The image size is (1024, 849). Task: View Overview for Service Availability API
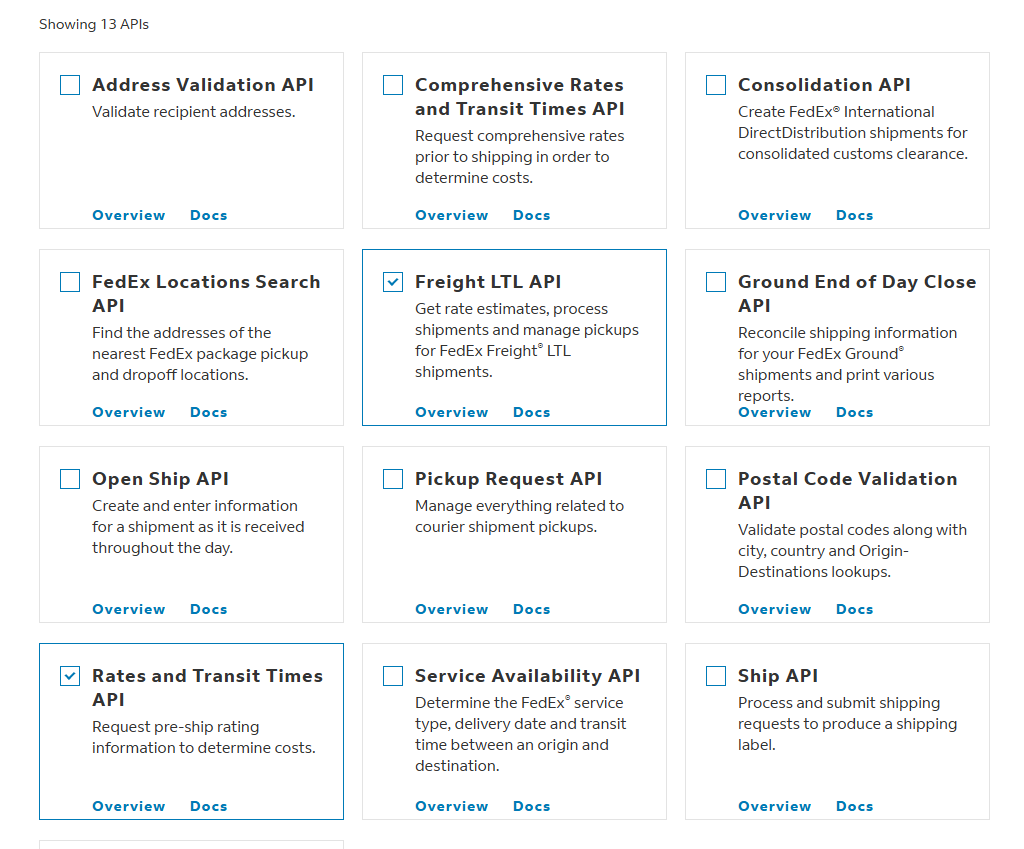451,806
